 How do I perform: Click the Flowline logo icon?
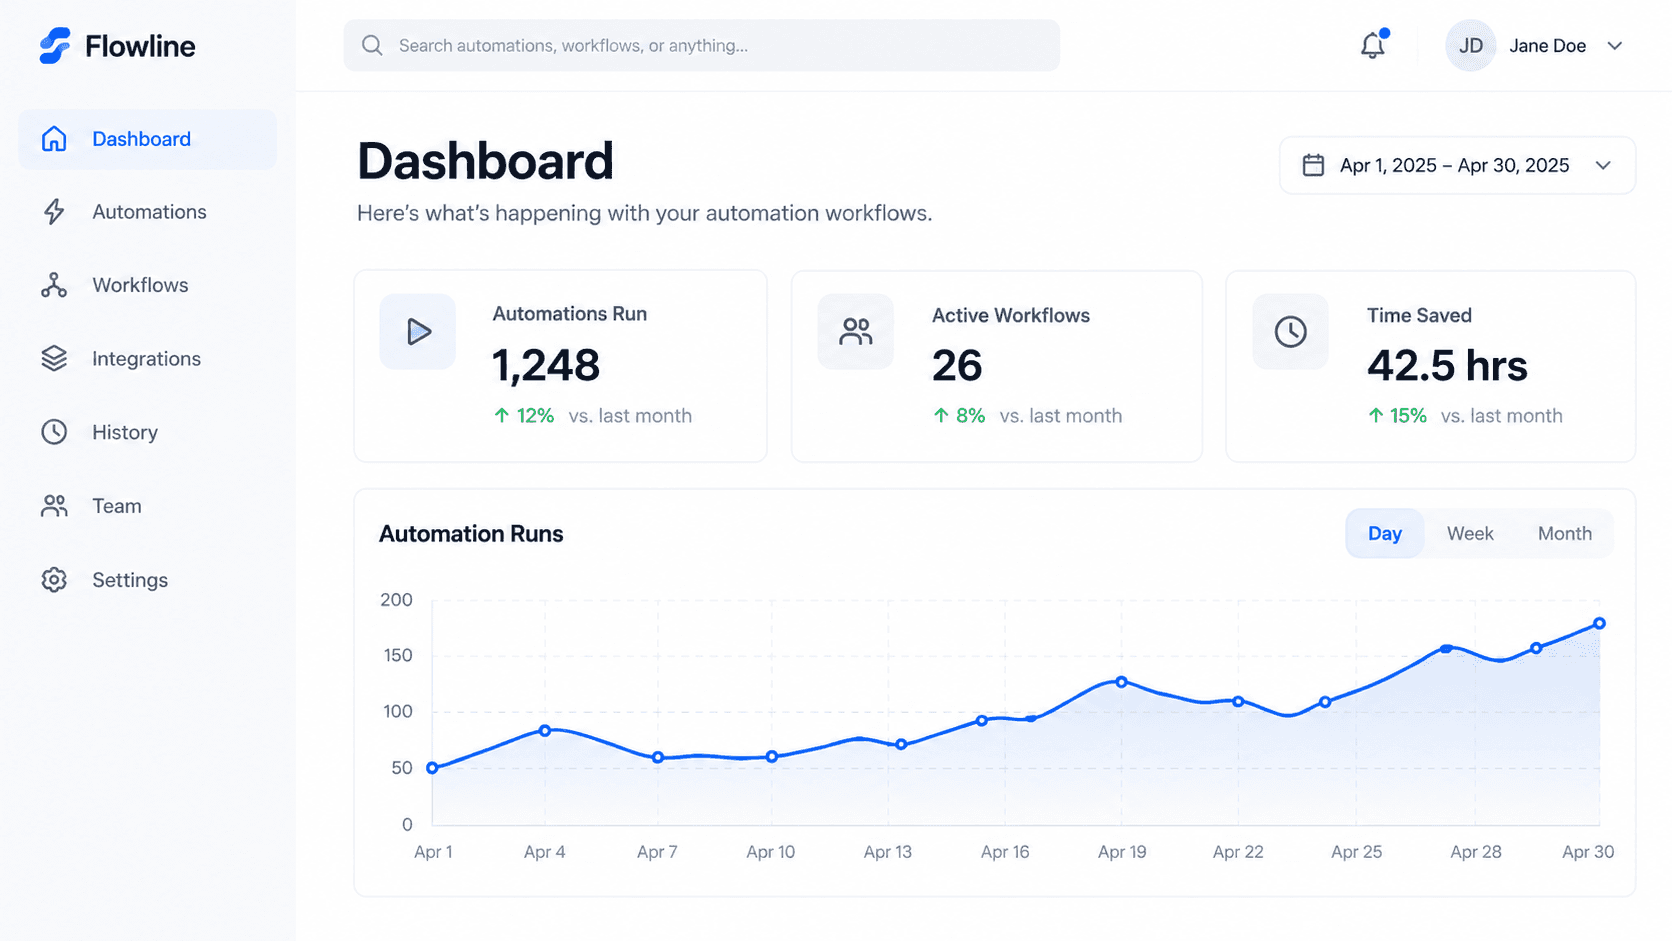[x=55, y=45]
